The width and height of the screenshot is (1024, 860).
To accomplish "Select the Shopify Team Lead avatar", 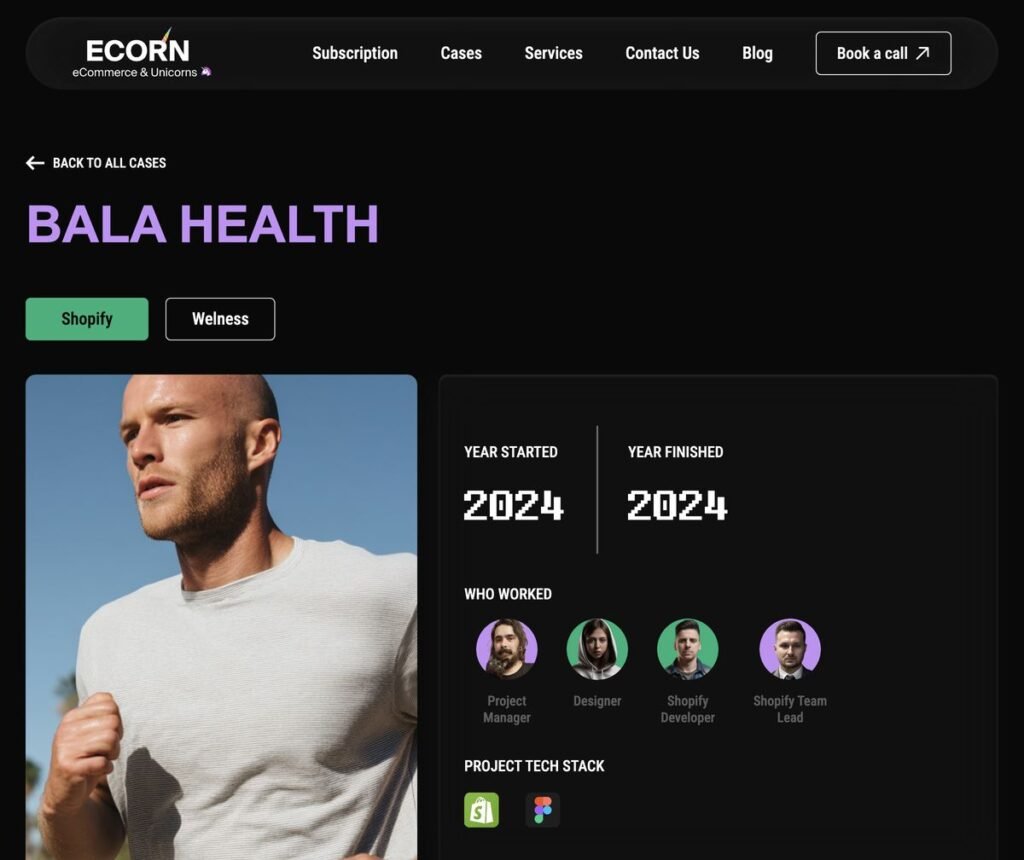I will click(x=790, y=649).
